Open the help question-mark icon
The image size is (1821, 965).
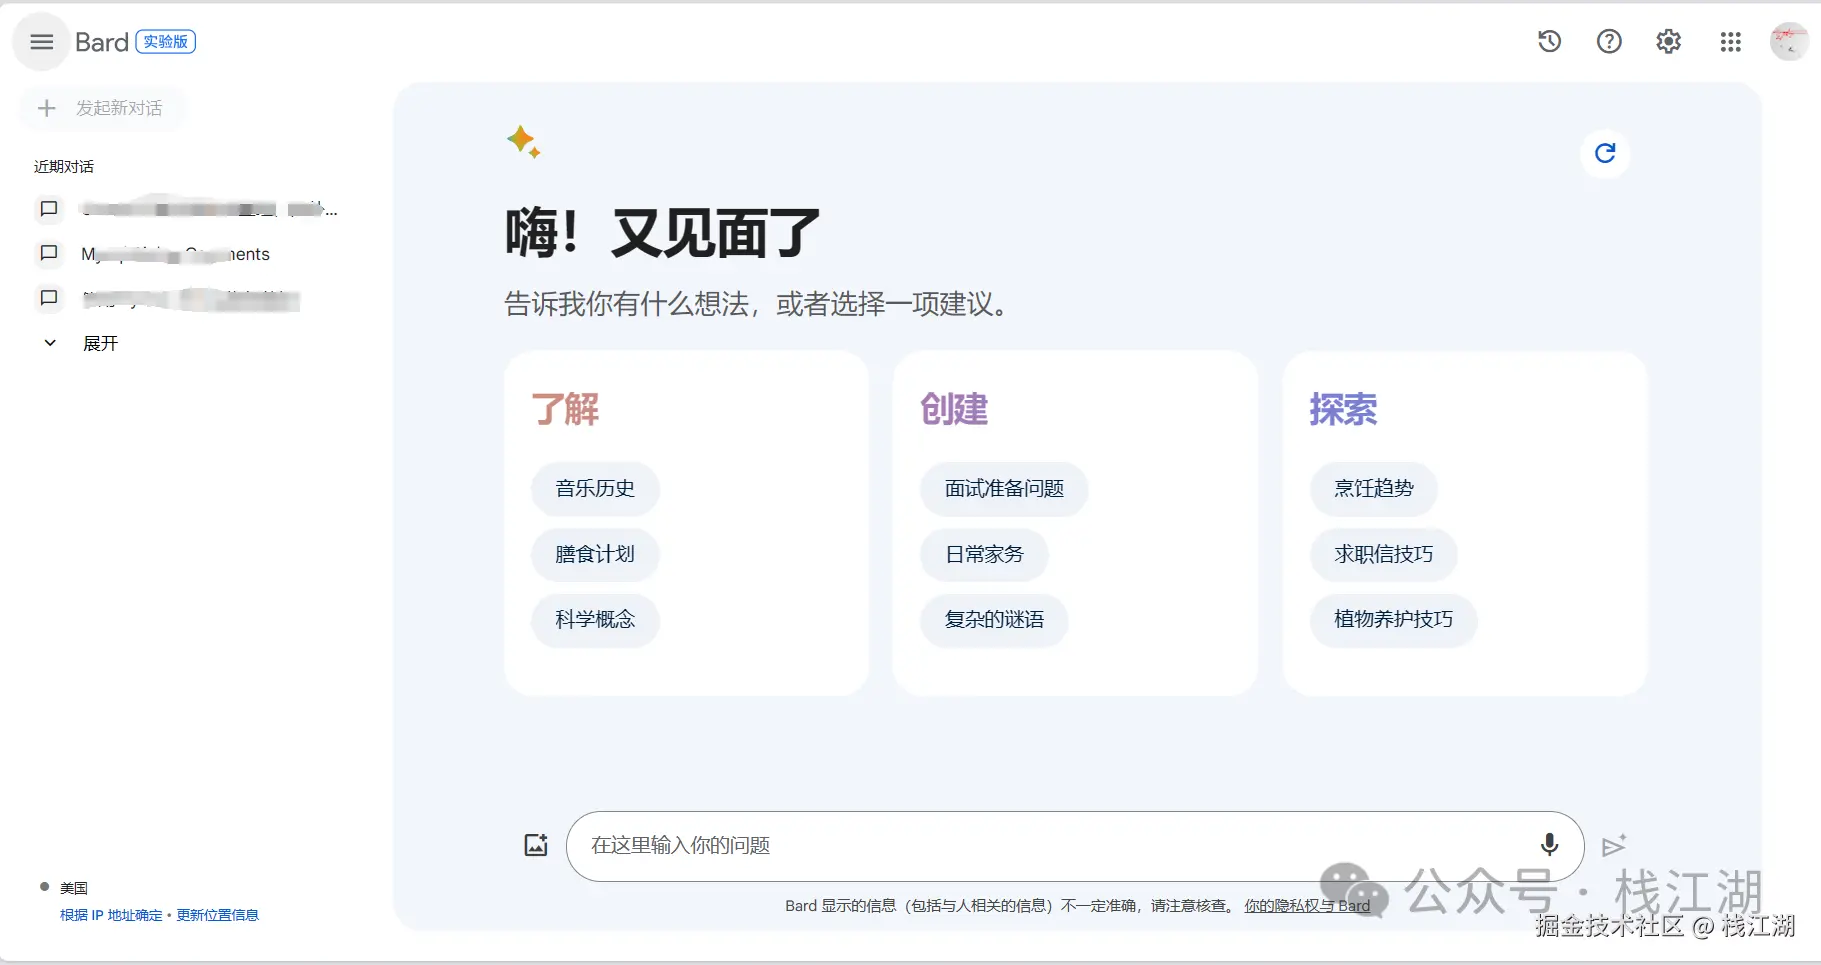(1609, 41)
